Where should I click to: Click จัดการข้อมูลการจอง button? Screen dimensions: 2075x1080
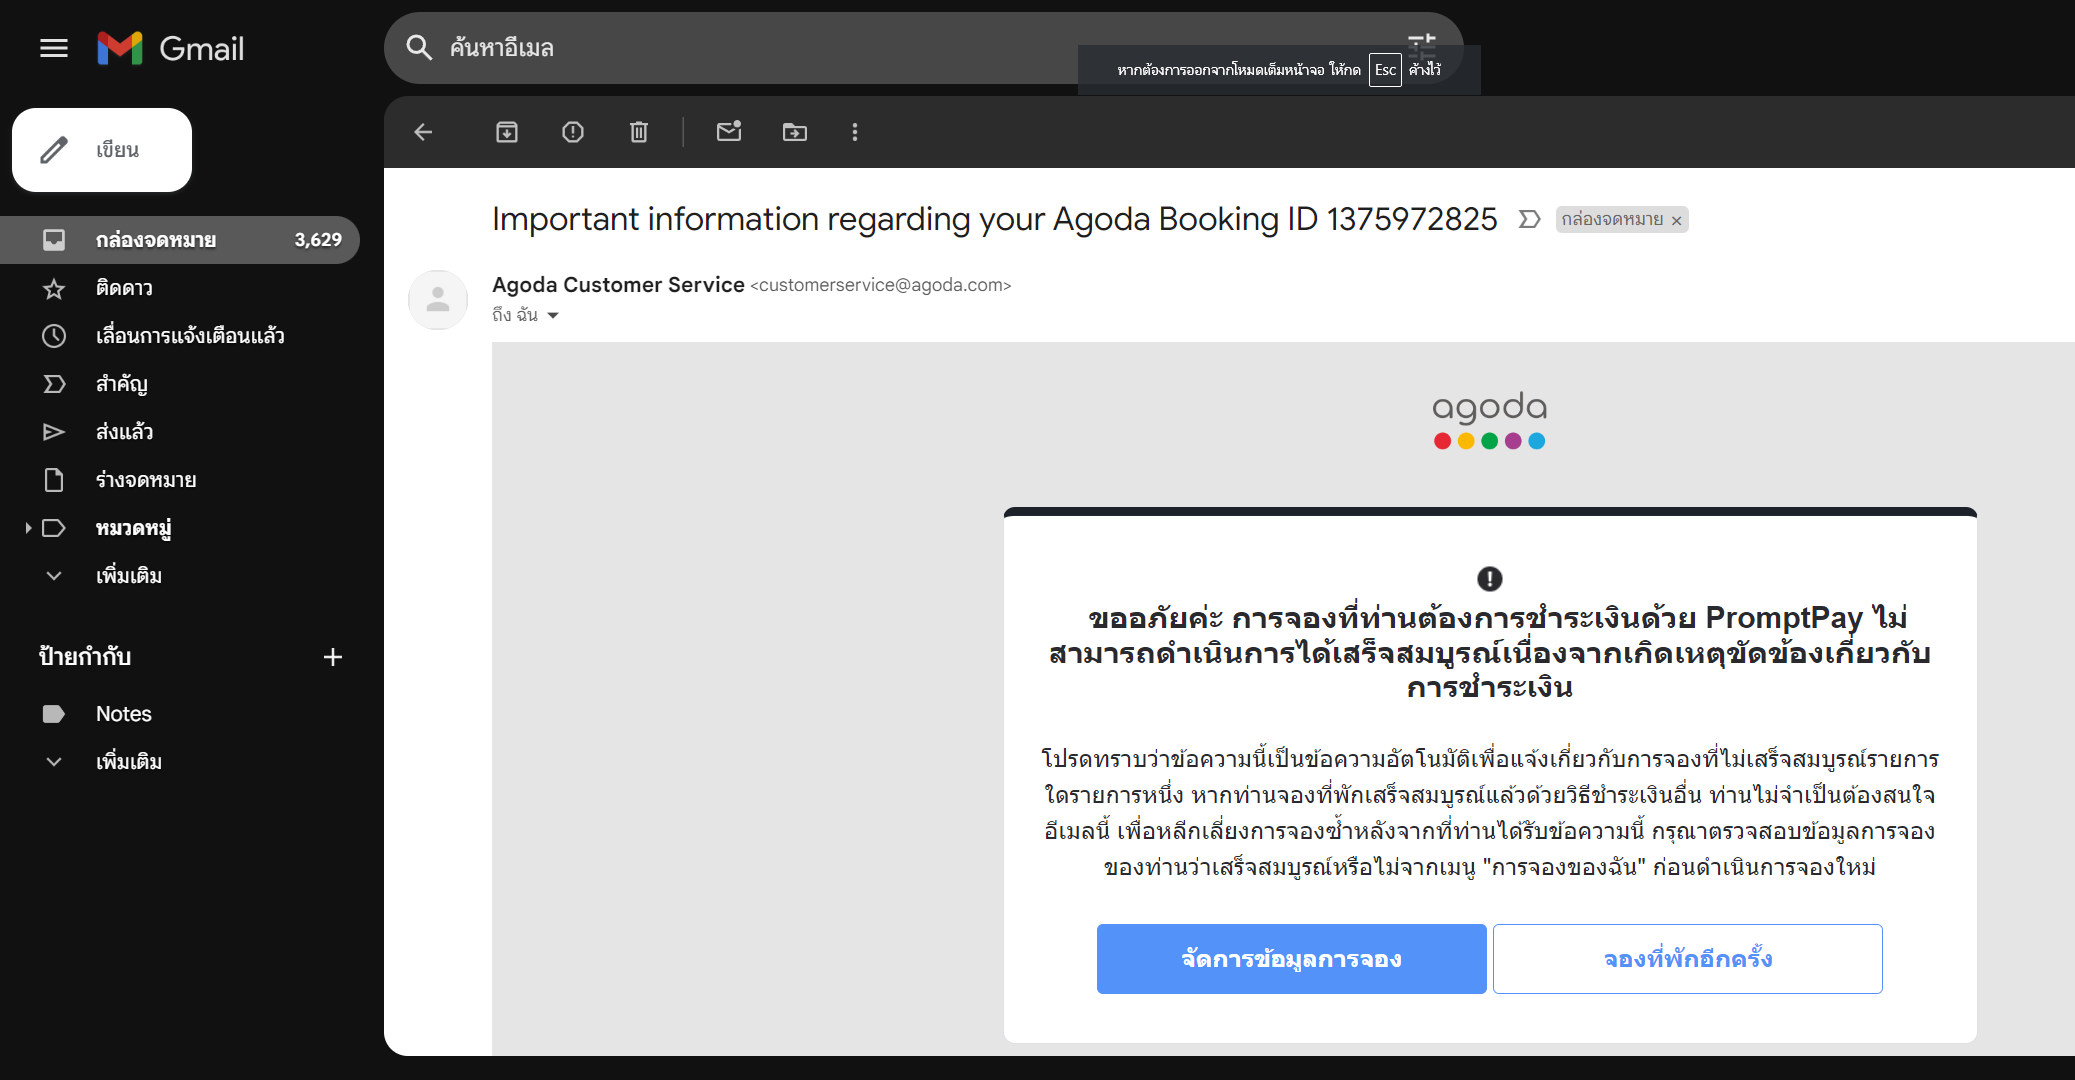tap(1291, 959)
